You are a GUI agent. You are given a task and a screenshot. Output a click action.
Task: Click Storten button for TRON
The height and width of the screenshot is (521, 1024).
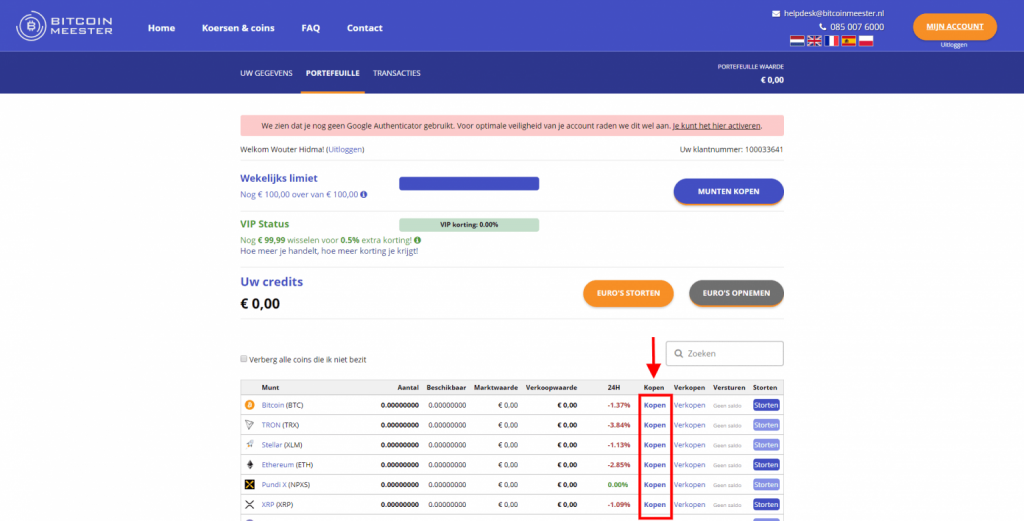pos(766,425)
